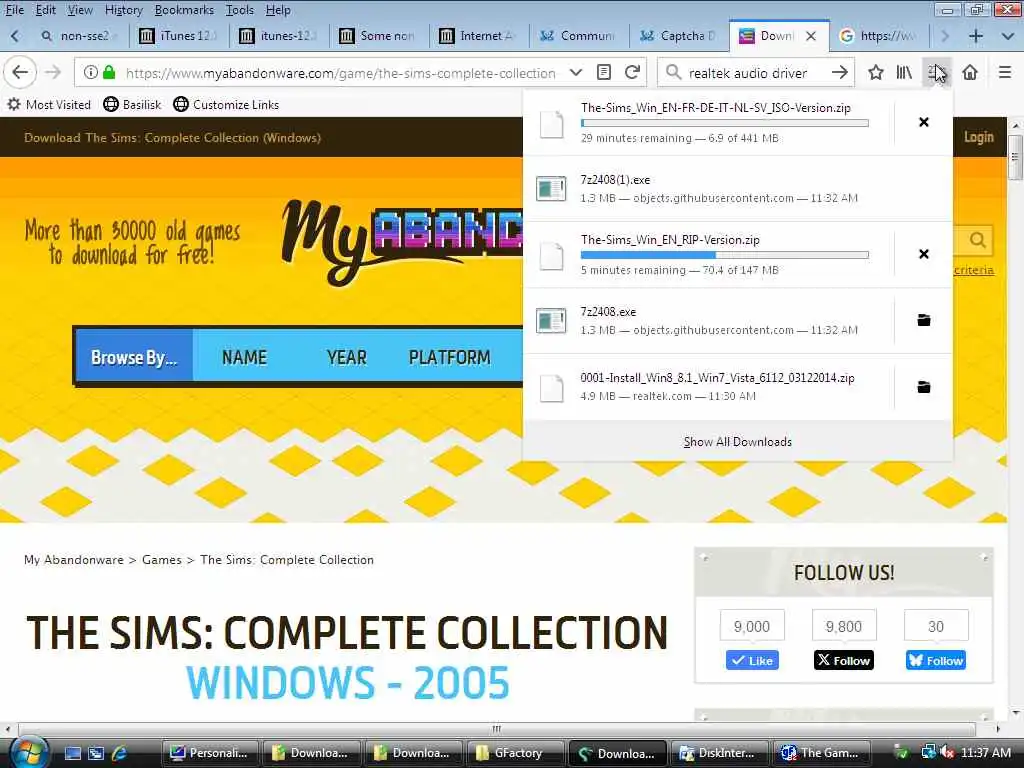
Task: Reload the current page
Action: (x=632, y=72)
